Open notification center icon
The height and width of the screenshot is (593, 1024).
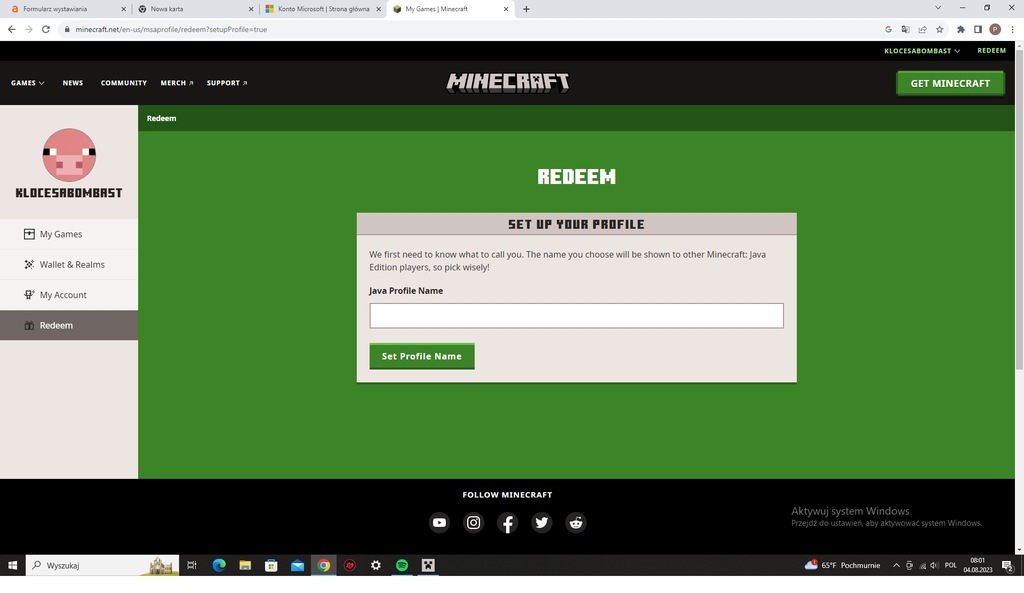point(1008,566)
